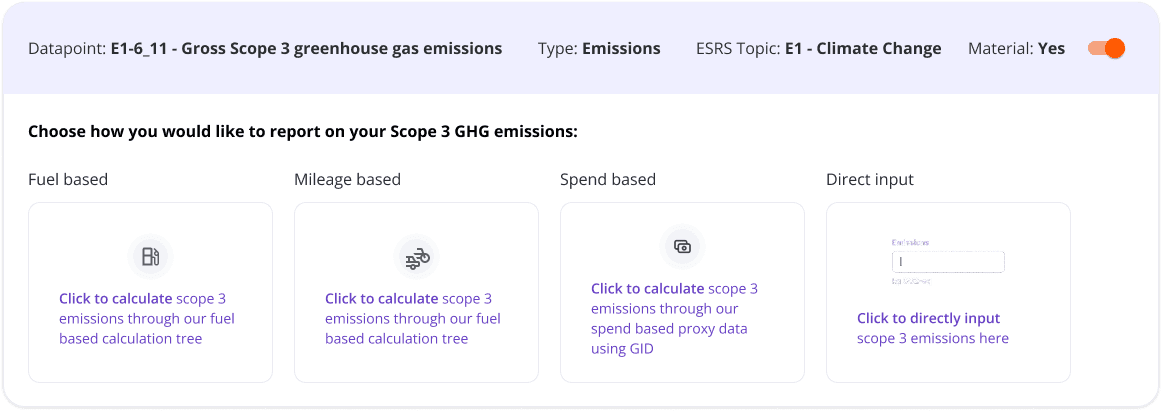Click the emissions input field preview

947,262
